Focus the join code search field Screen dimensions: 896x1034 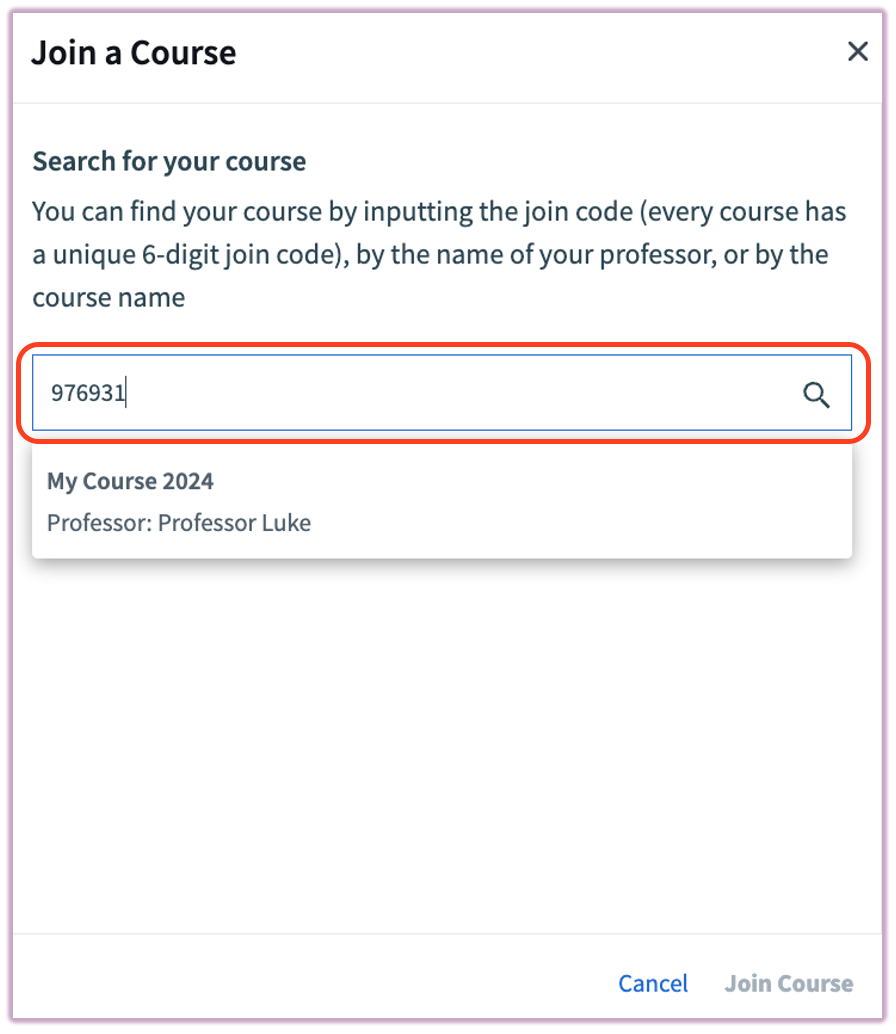click(x=400, y=393)
